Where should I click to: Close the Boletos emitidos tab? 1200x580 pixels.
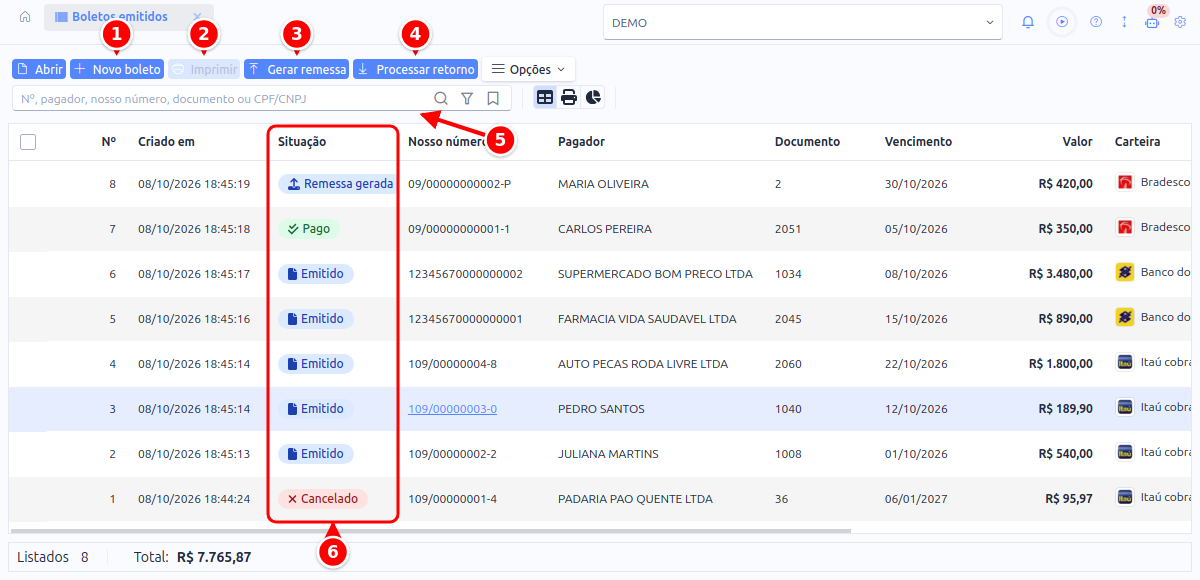tap(197, 17)
